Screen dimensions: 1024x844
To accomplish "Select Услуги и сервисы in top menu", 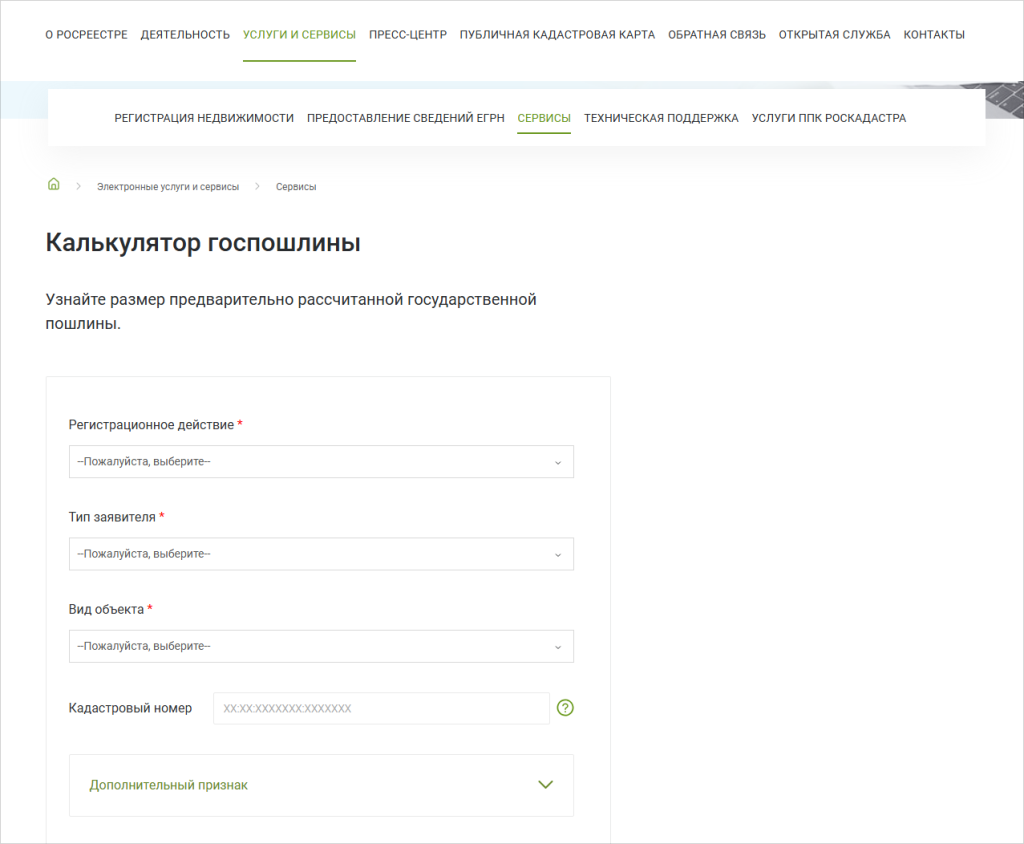I will pyautogui.click(x=299, y=35).
